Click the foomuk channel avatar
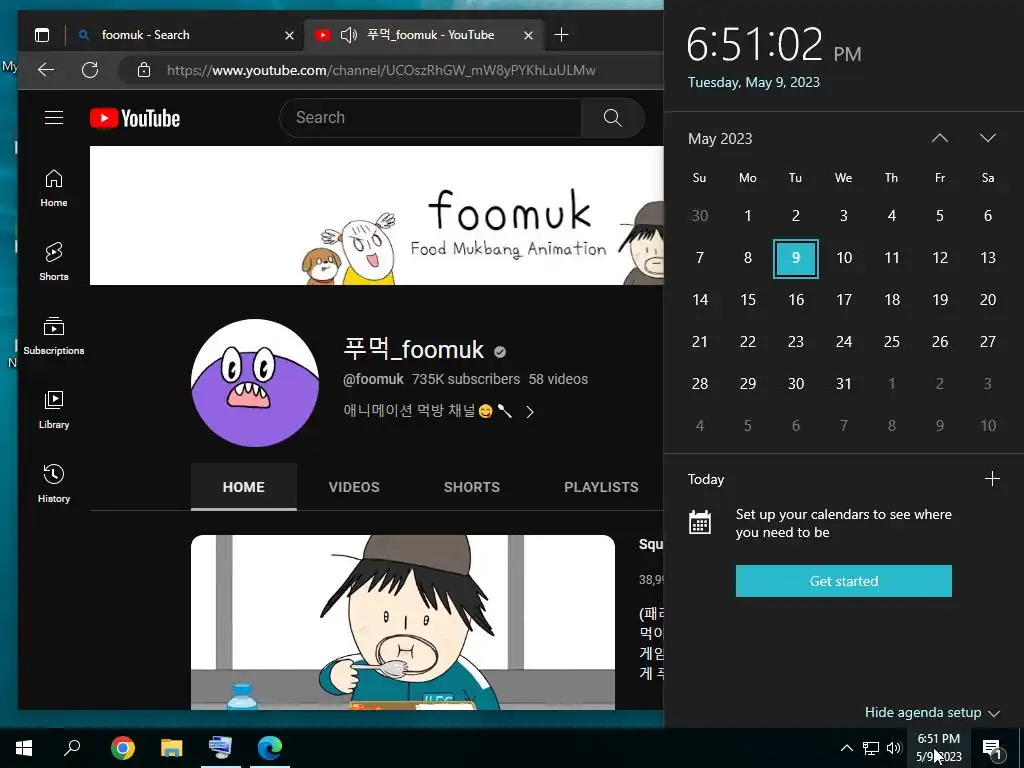 [255, 383]
